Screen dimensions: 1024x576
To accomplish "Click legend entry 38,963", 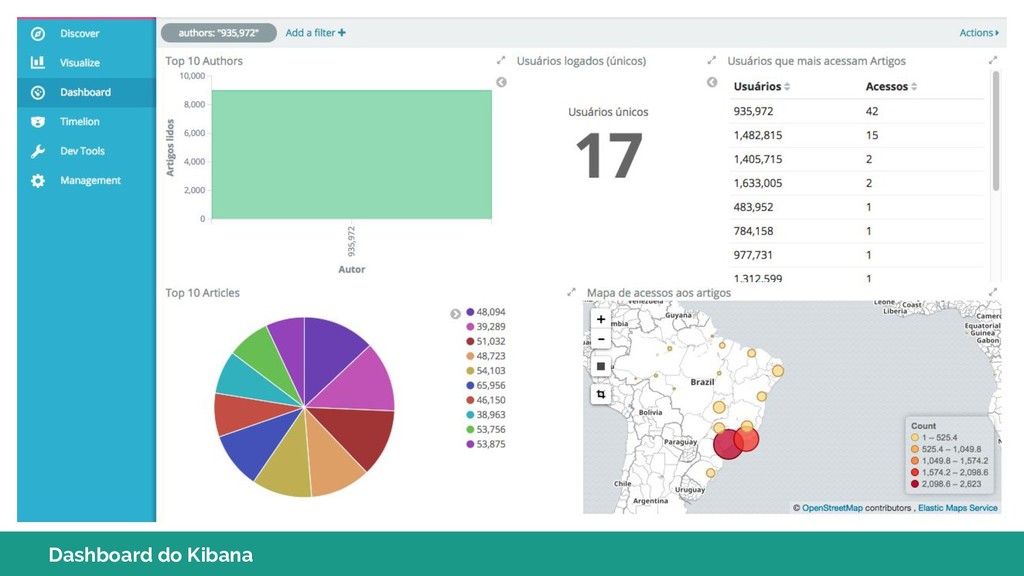I will pos(485,415).
